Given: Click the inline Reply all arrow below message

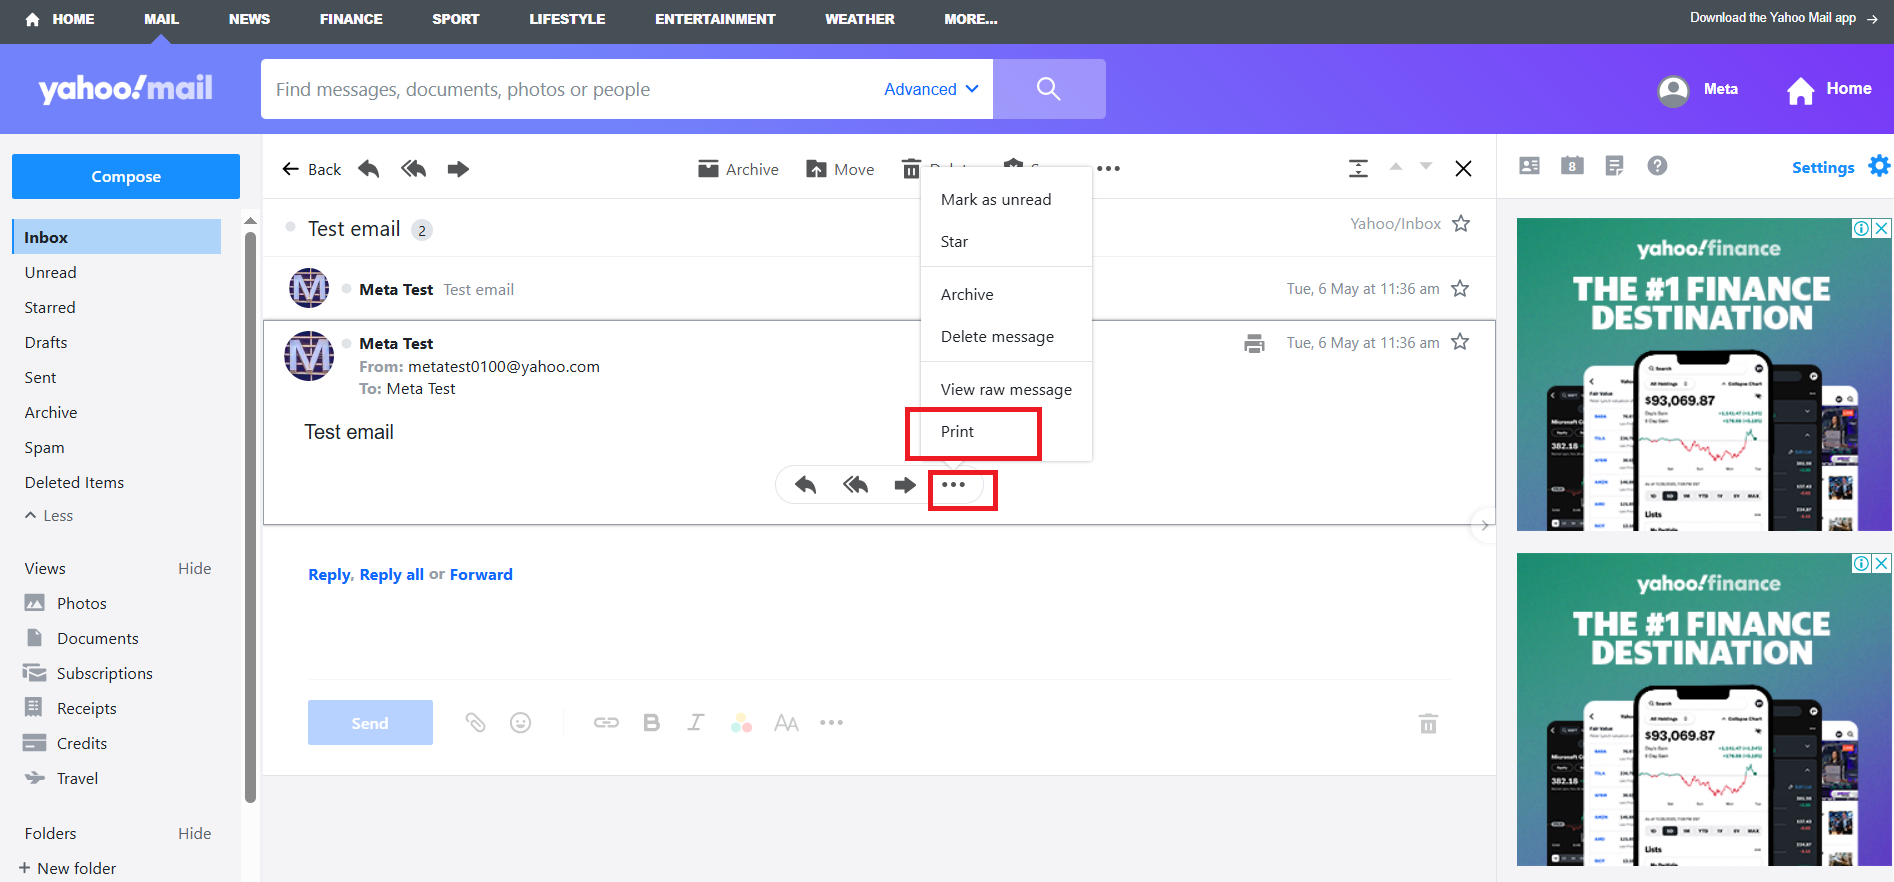Looking at the screenshot, I should coord(855,485).
